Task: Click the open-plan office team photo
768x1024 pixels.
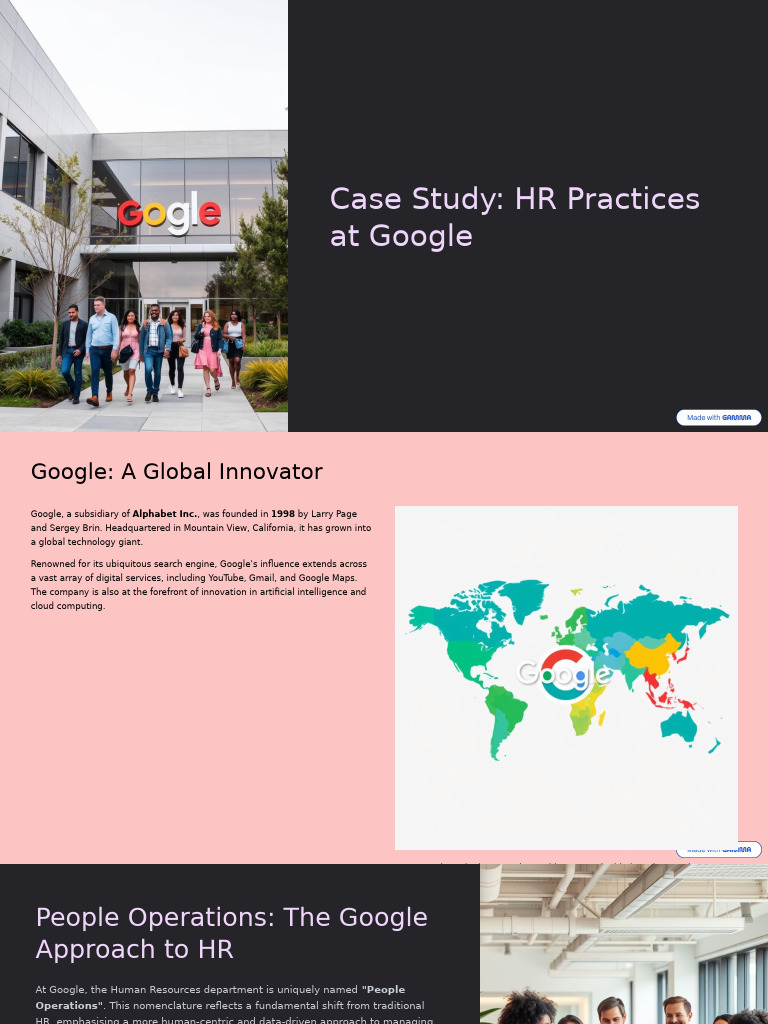Action: [x=624, y=944]
